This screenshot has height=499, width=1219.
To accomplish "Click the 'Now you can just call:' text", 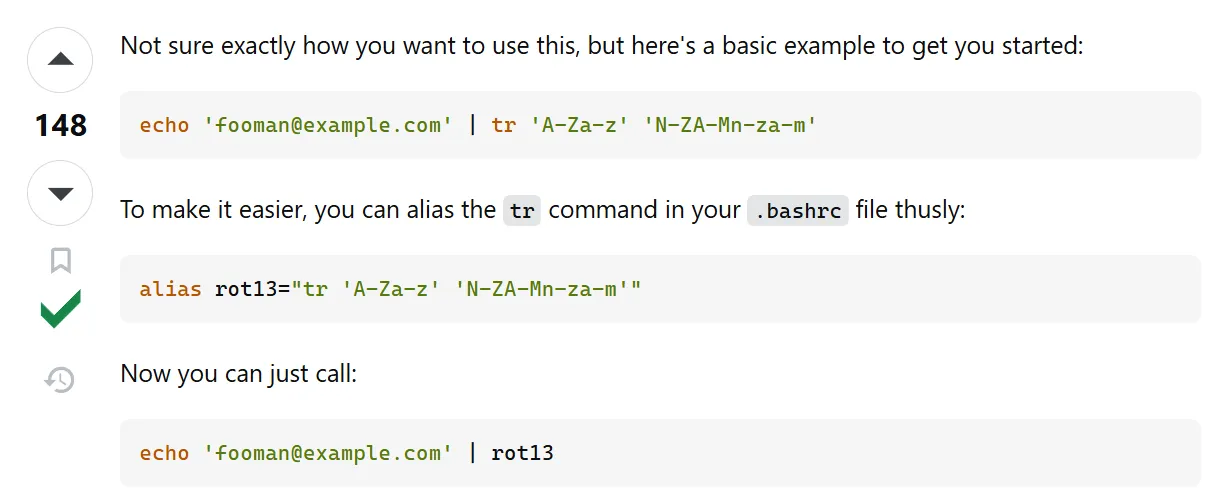I will pos(238,374).
